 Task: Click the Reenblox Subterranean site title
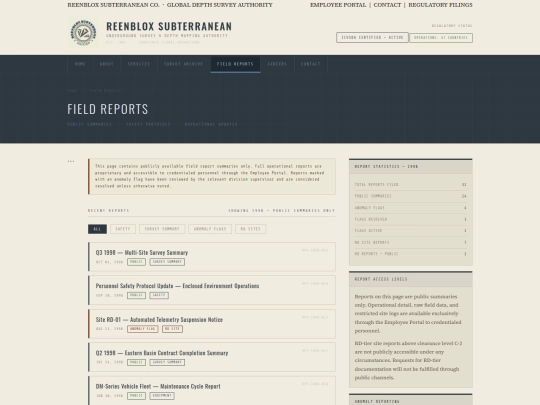click(169, 27)
